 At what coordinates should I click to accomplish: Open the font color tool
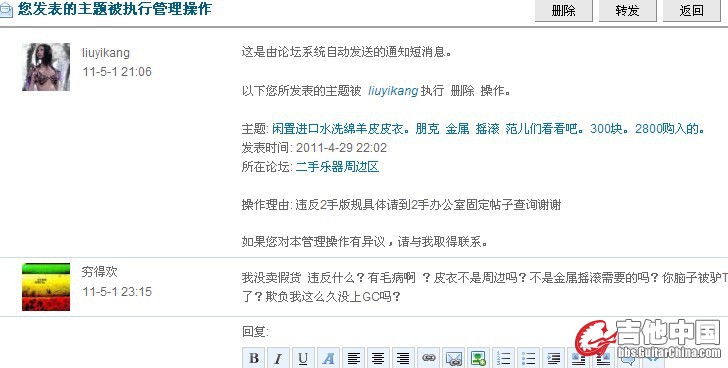328,358
